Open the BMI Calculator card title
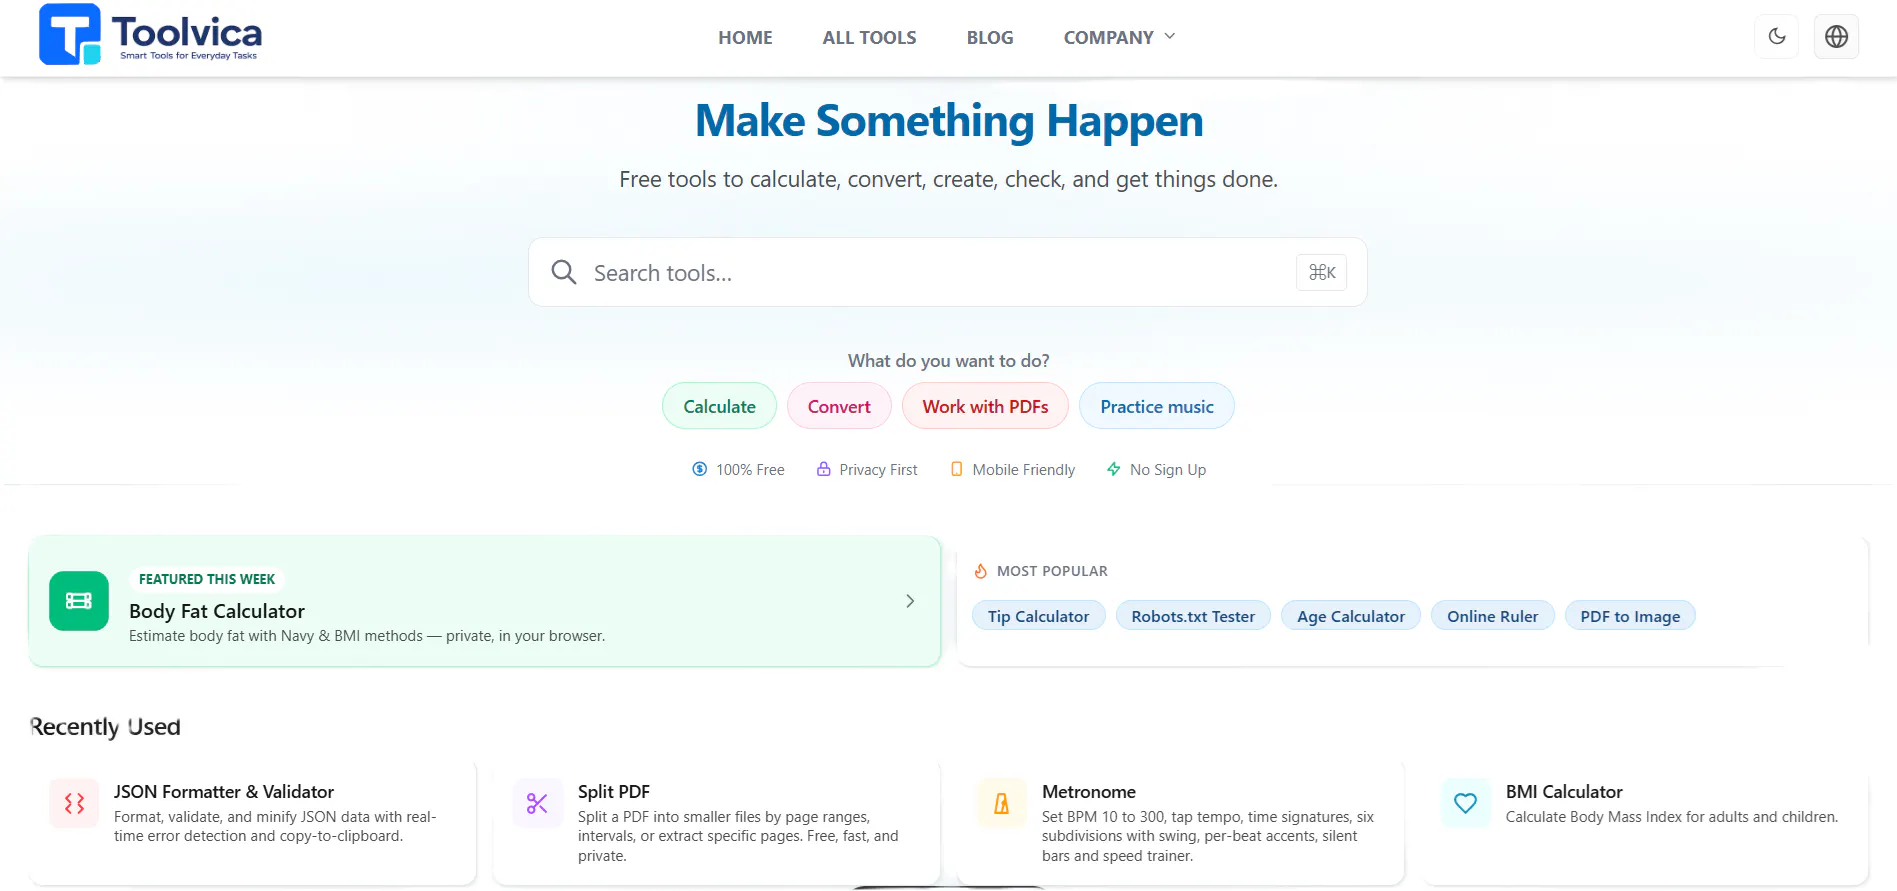Viewport: 1897px width, 891px height. click(x=1564, y=791)
